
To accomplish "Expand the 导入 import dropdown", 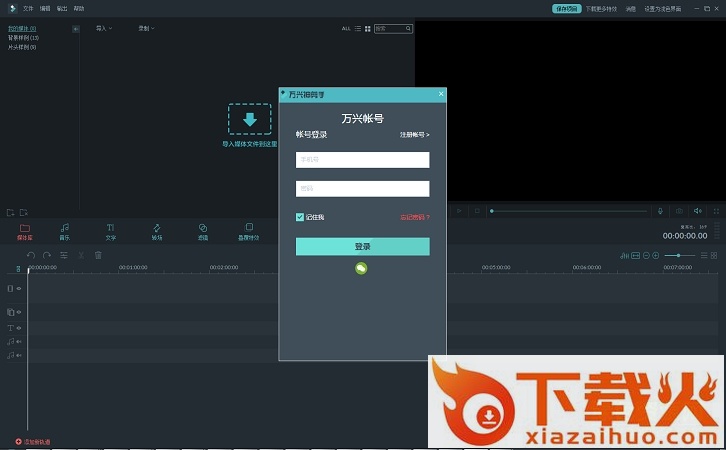I will coord(103,29).
